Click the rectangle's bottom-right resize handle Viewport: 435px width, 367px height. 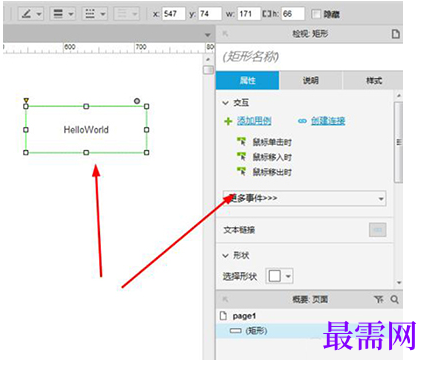tap(146, 152)
